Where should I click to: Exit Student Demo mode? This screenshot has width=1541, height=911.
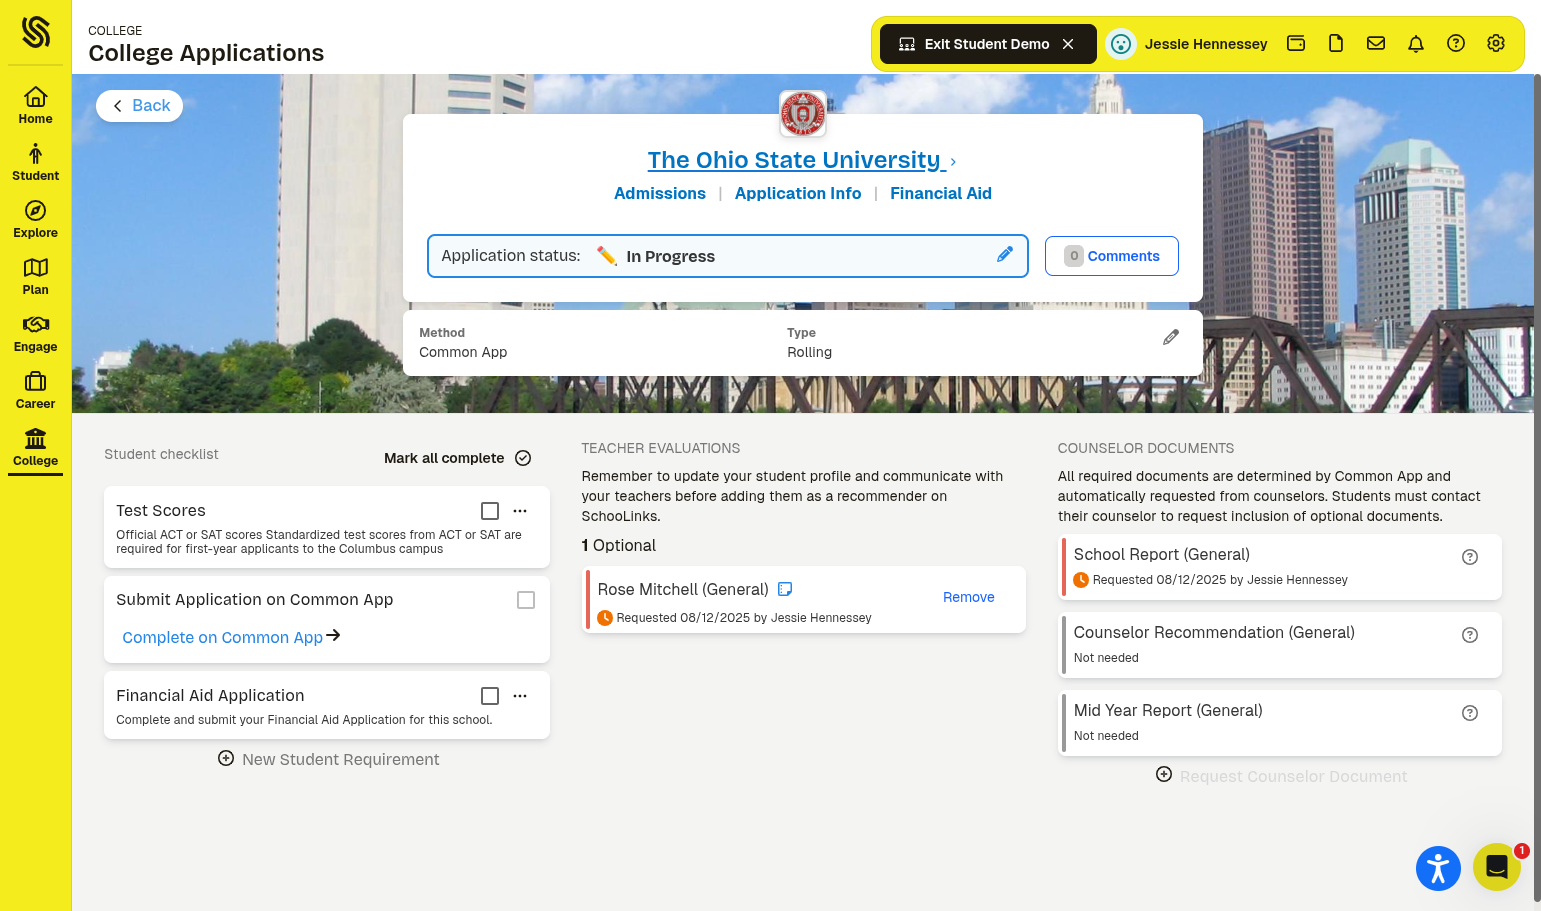click(x=988, y=44)
